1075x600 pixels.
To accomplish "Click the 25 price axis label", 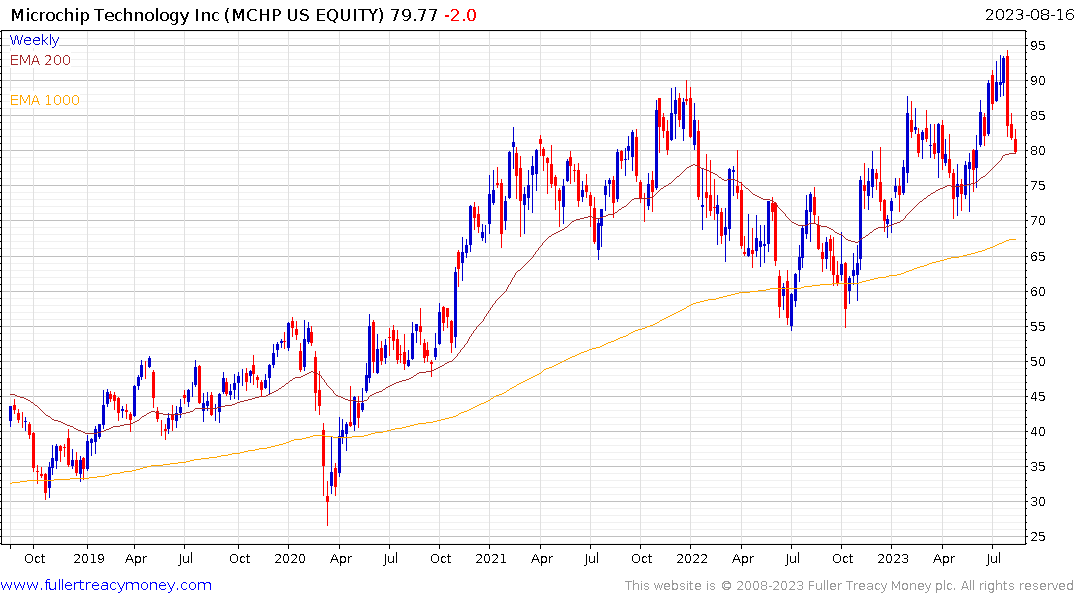I will [x=1037, y=537].
